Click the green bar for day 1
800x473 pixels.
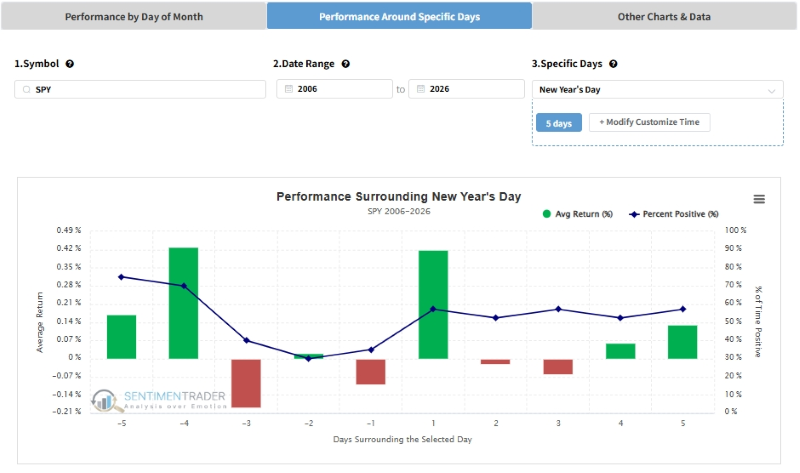coord(433,305)
